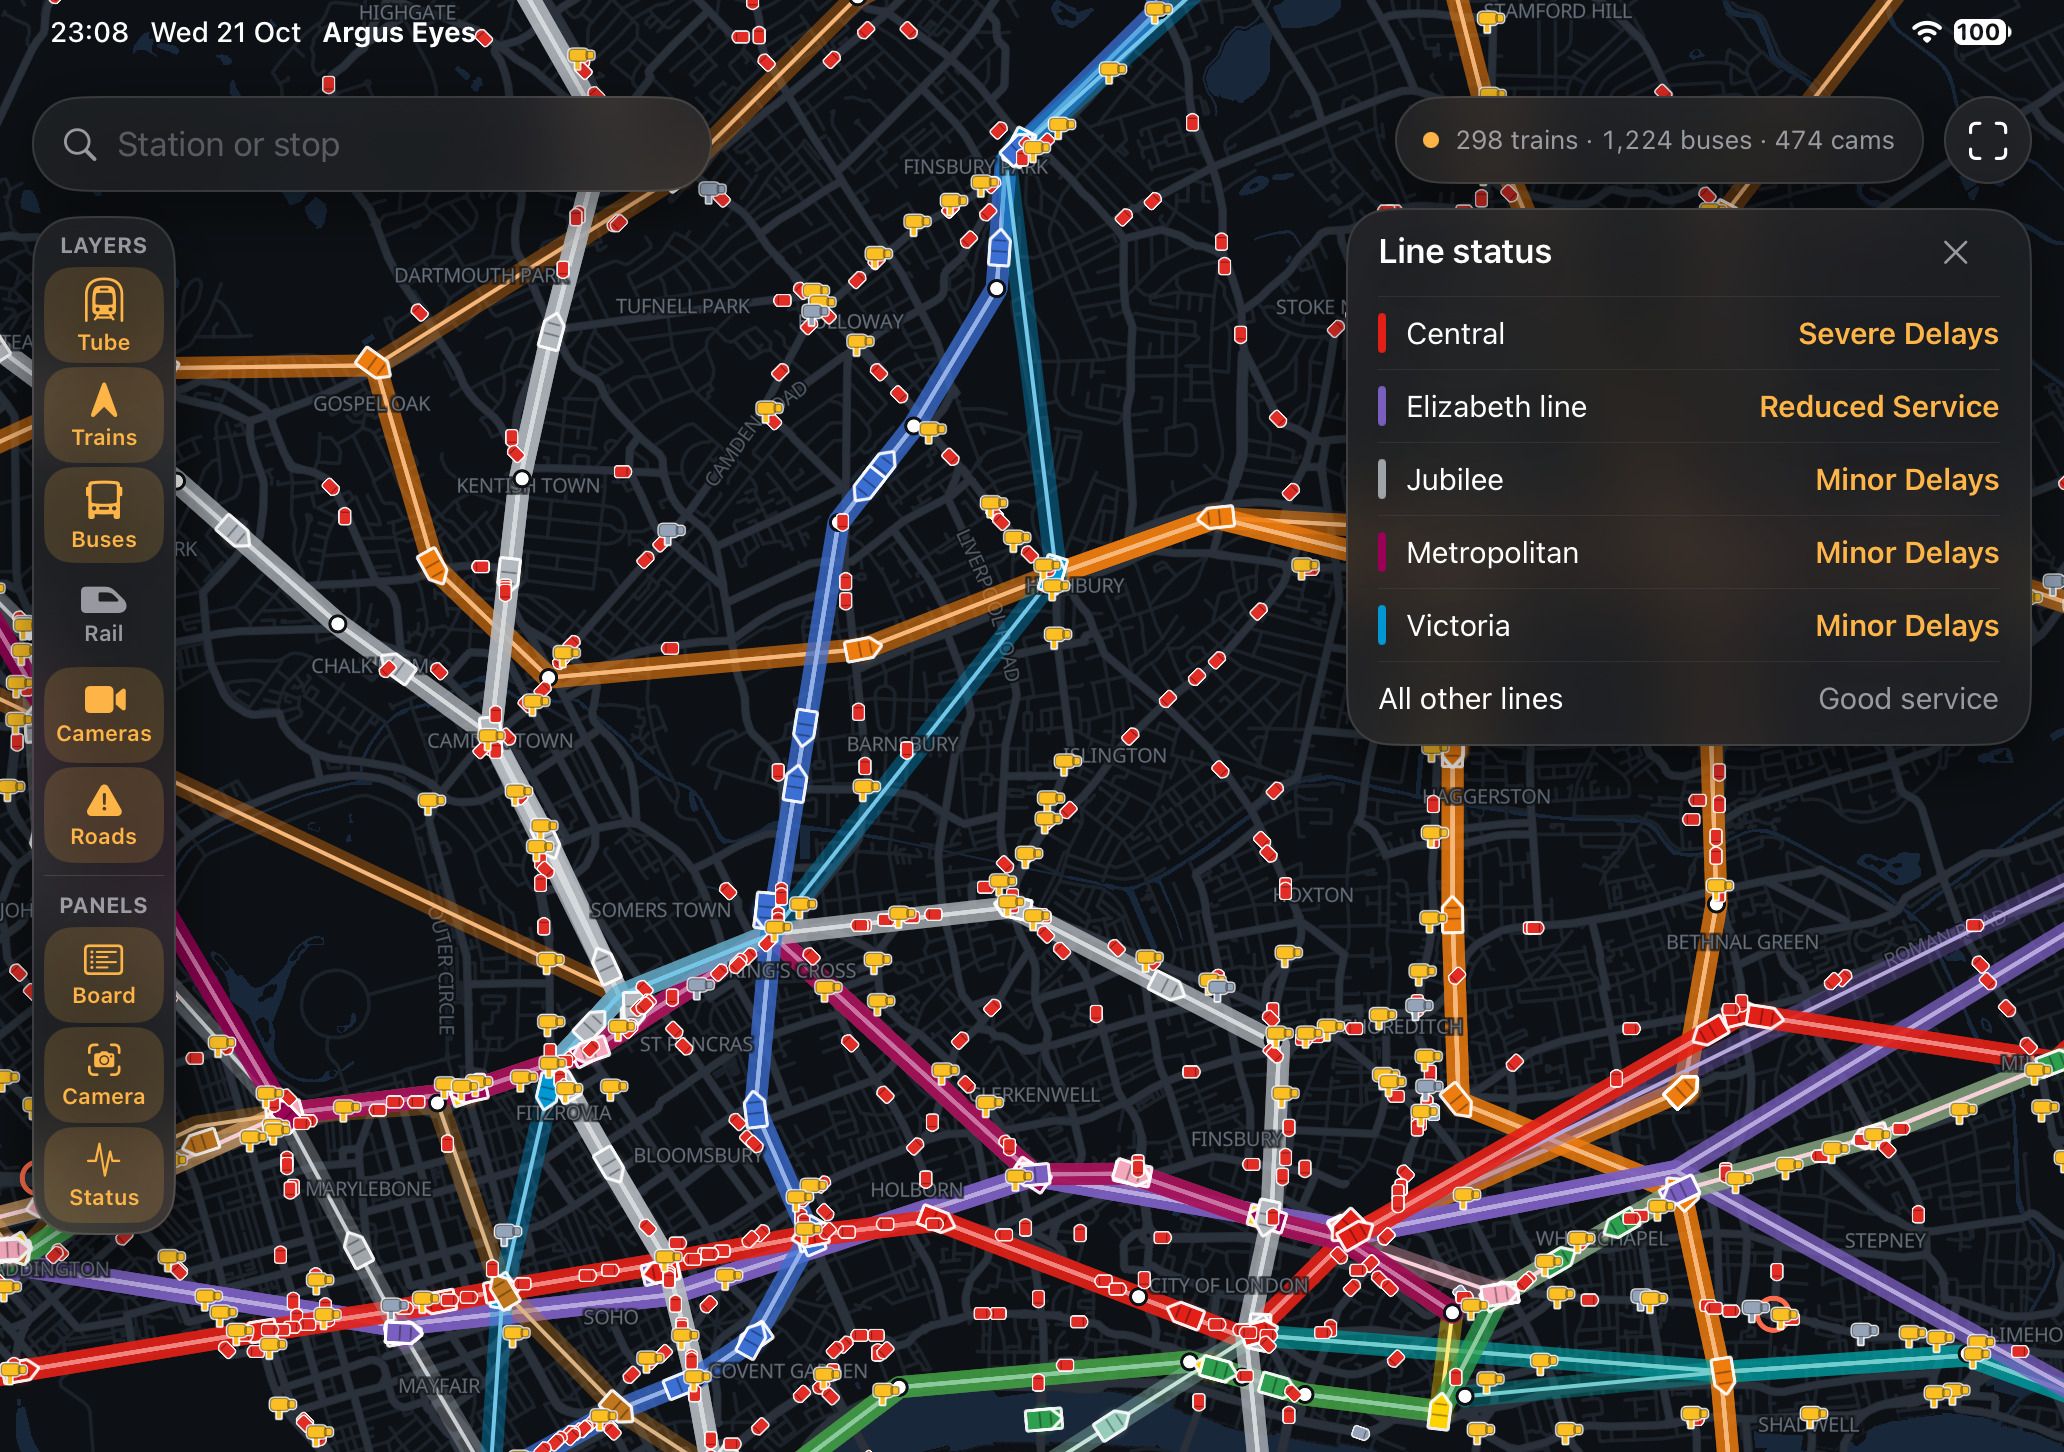
Task: Select the Elizabeth line status row
Action: click(x=1688, y=406)
